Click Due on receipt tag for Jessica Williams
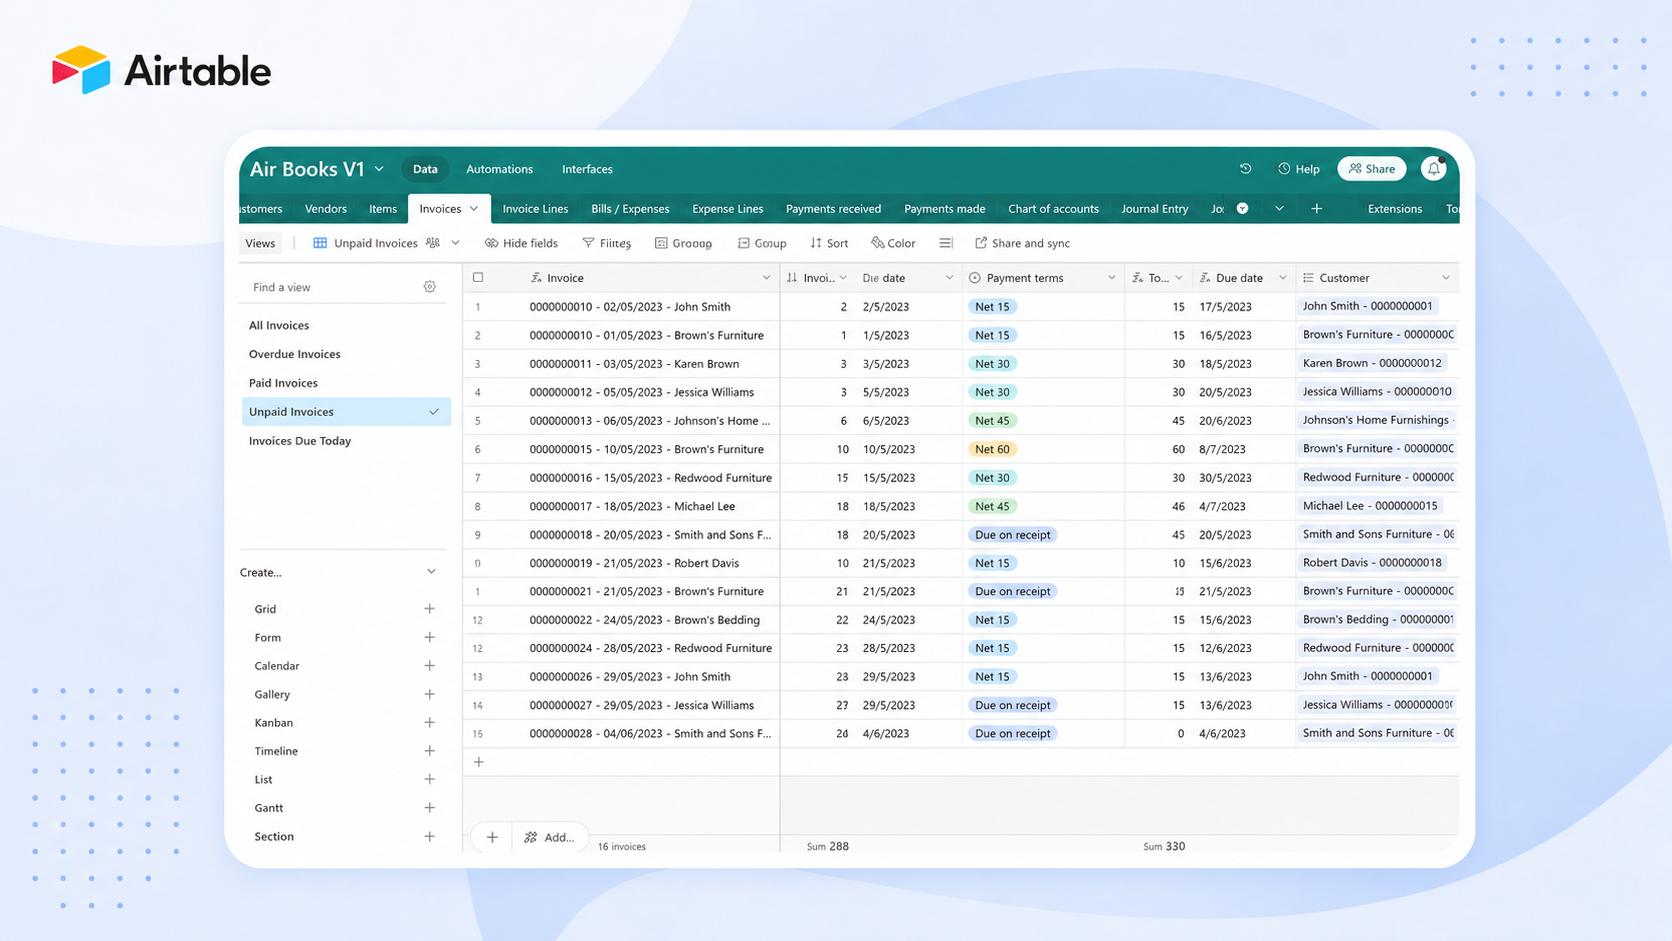Viewport: 1672px width, 941px height. tap(1012, 705)
